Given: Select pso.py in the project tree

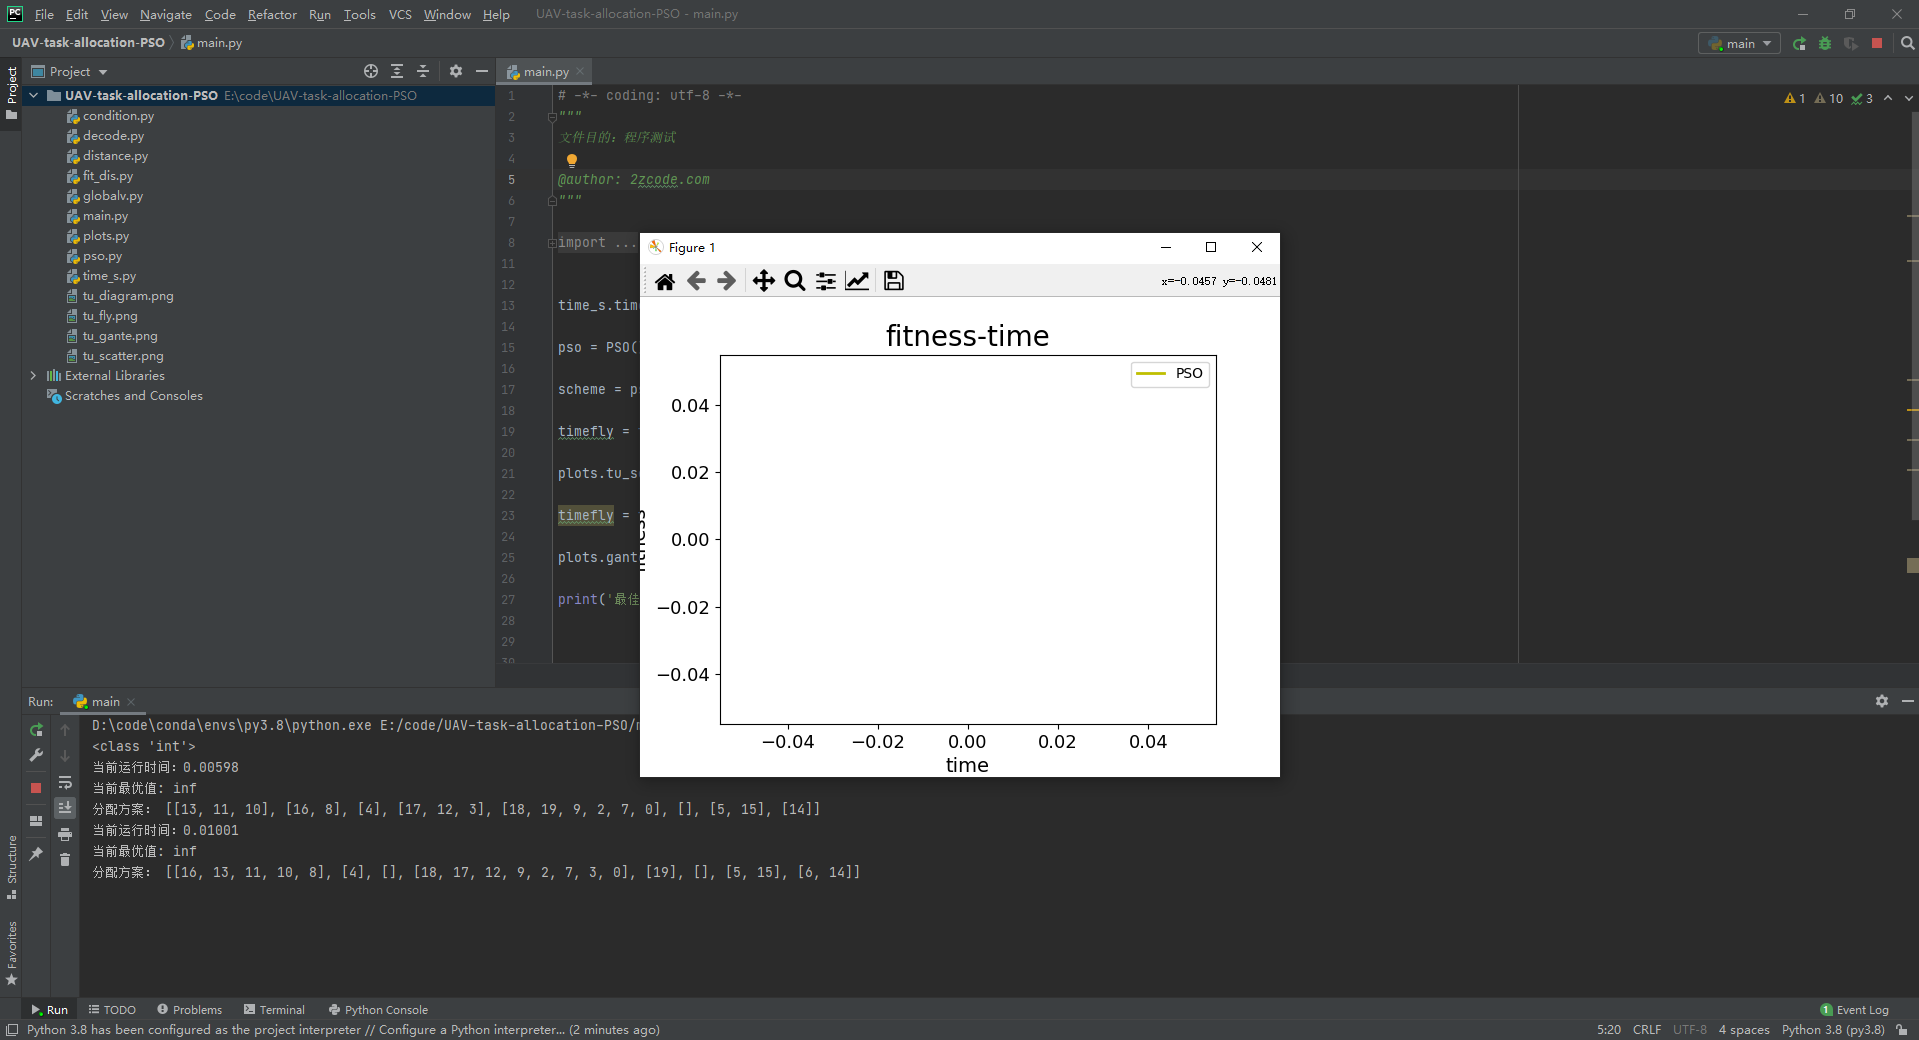Looking at the screenshot, I should pos(102,256).
